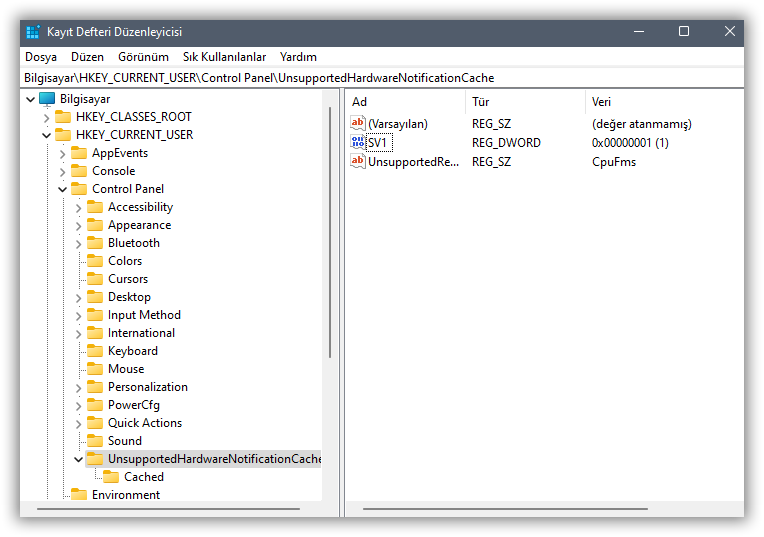Select the Keyboard key in tree
Screen dimensions: 764x537
pyautogui.click(x=132, y=351)
